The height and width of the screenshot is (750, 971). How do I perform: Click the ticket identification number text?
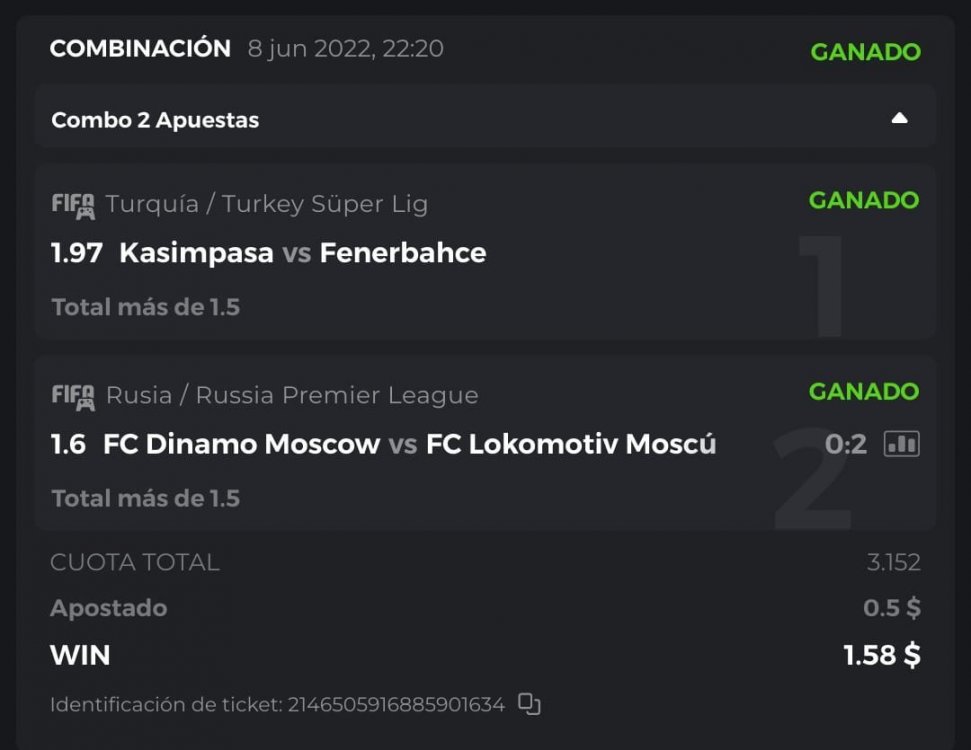(396, 705)
